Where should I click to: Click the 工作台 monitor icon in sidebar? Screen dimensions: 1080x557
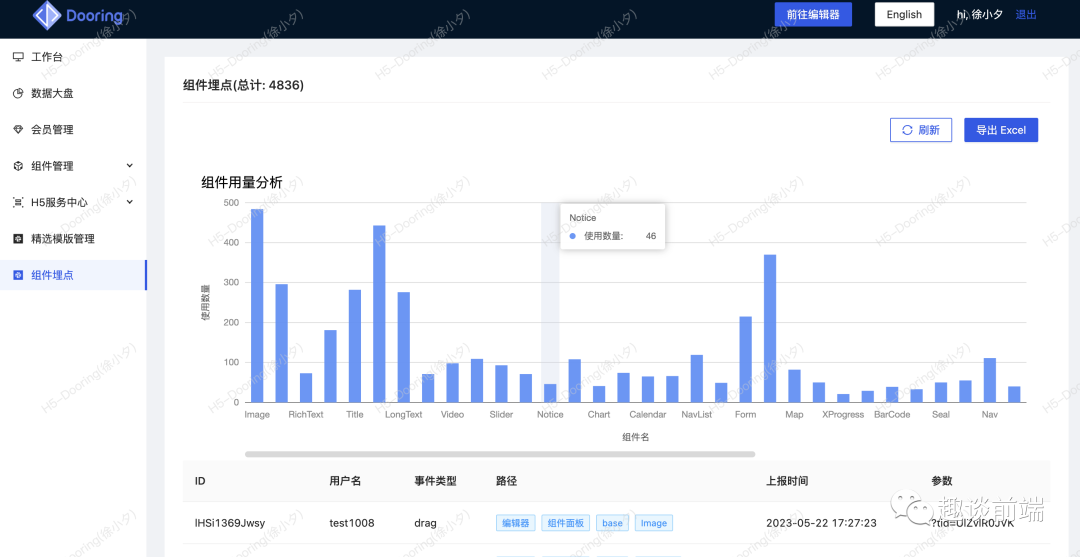18,57
